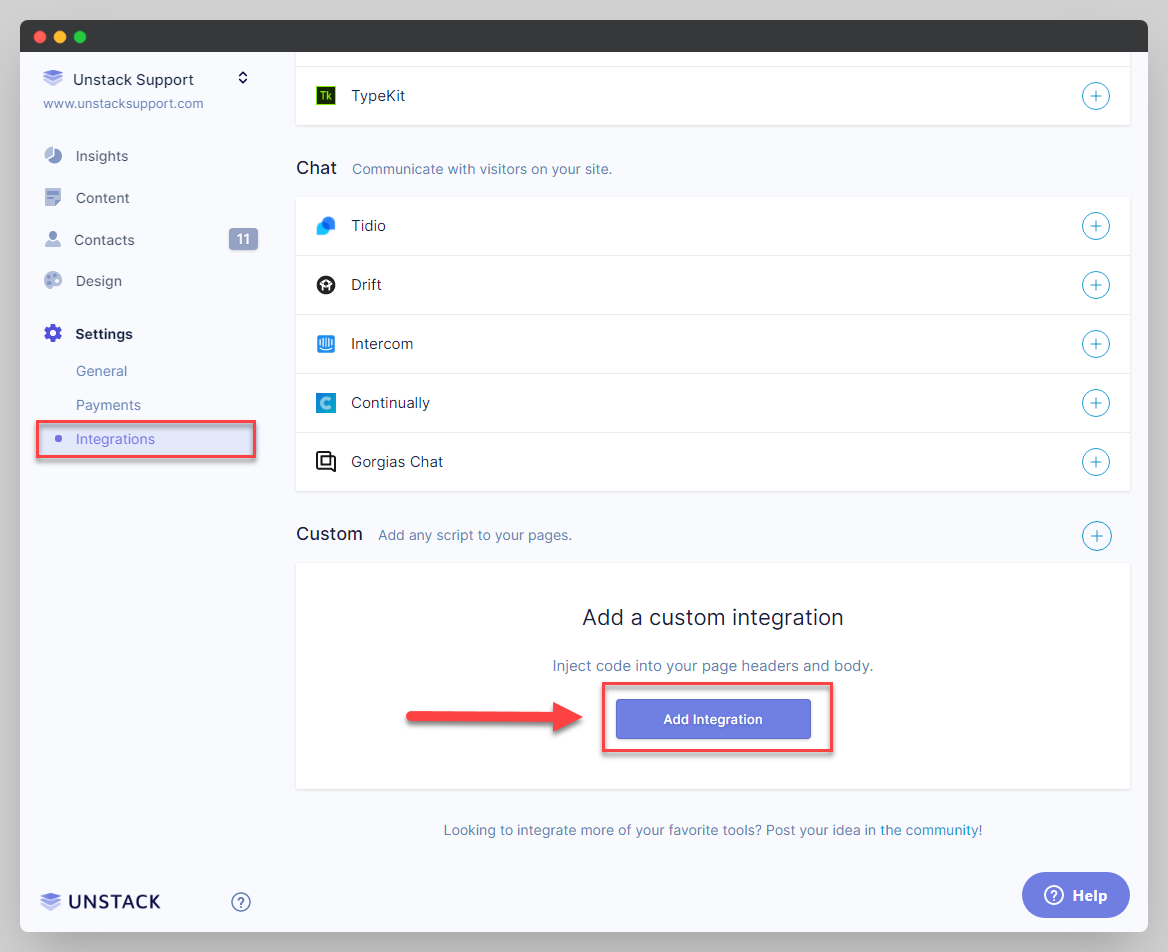Click the Add Integration button
Viewport: 1168px width, 952px height.
(712, 718)
